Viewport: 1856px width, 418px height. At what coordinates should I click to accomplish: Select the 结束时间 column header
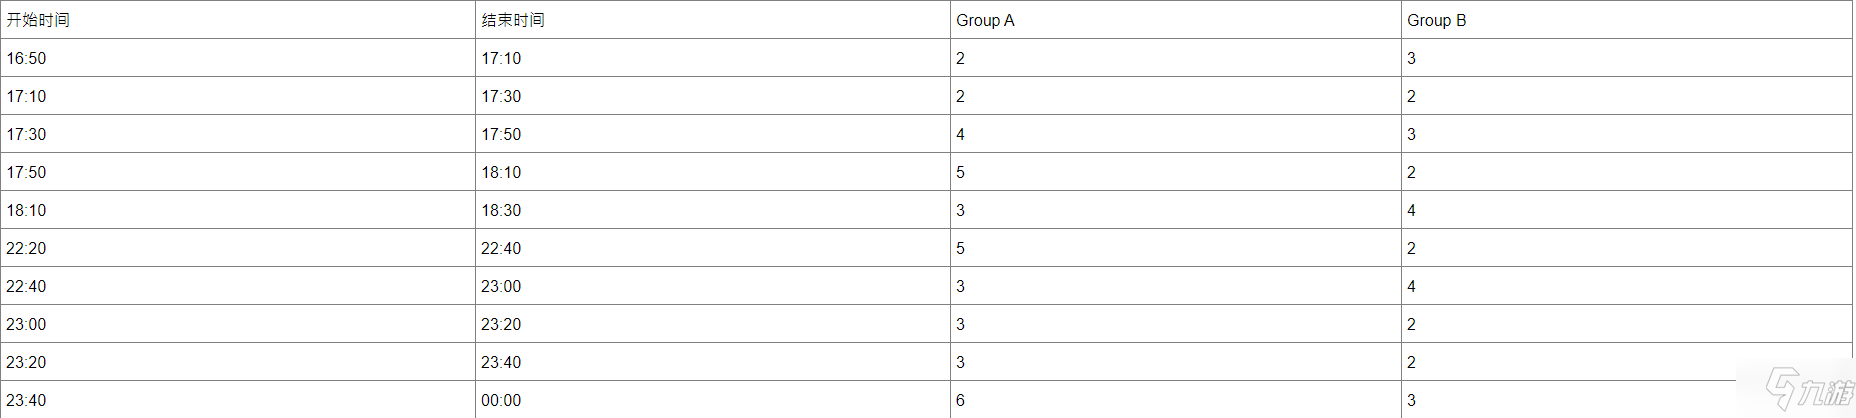(713, 20)
